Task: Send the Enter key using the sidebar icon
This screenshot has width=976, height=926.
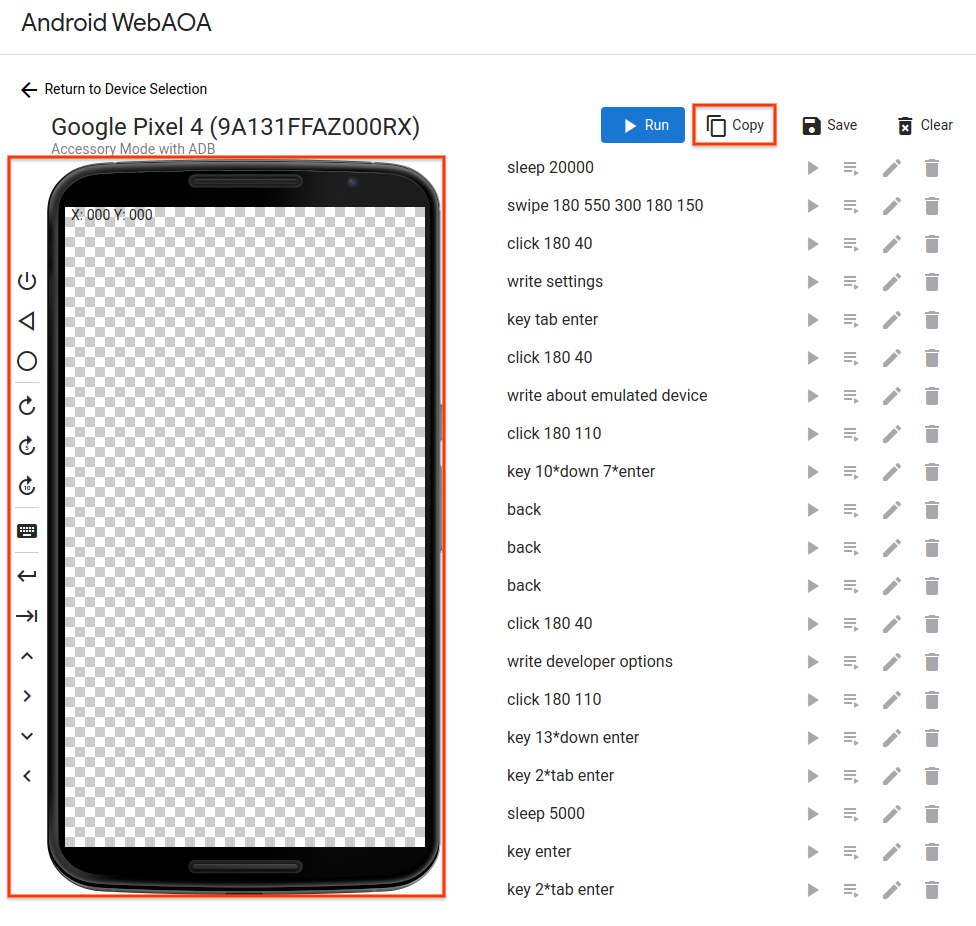Action: tap(26, 575)
